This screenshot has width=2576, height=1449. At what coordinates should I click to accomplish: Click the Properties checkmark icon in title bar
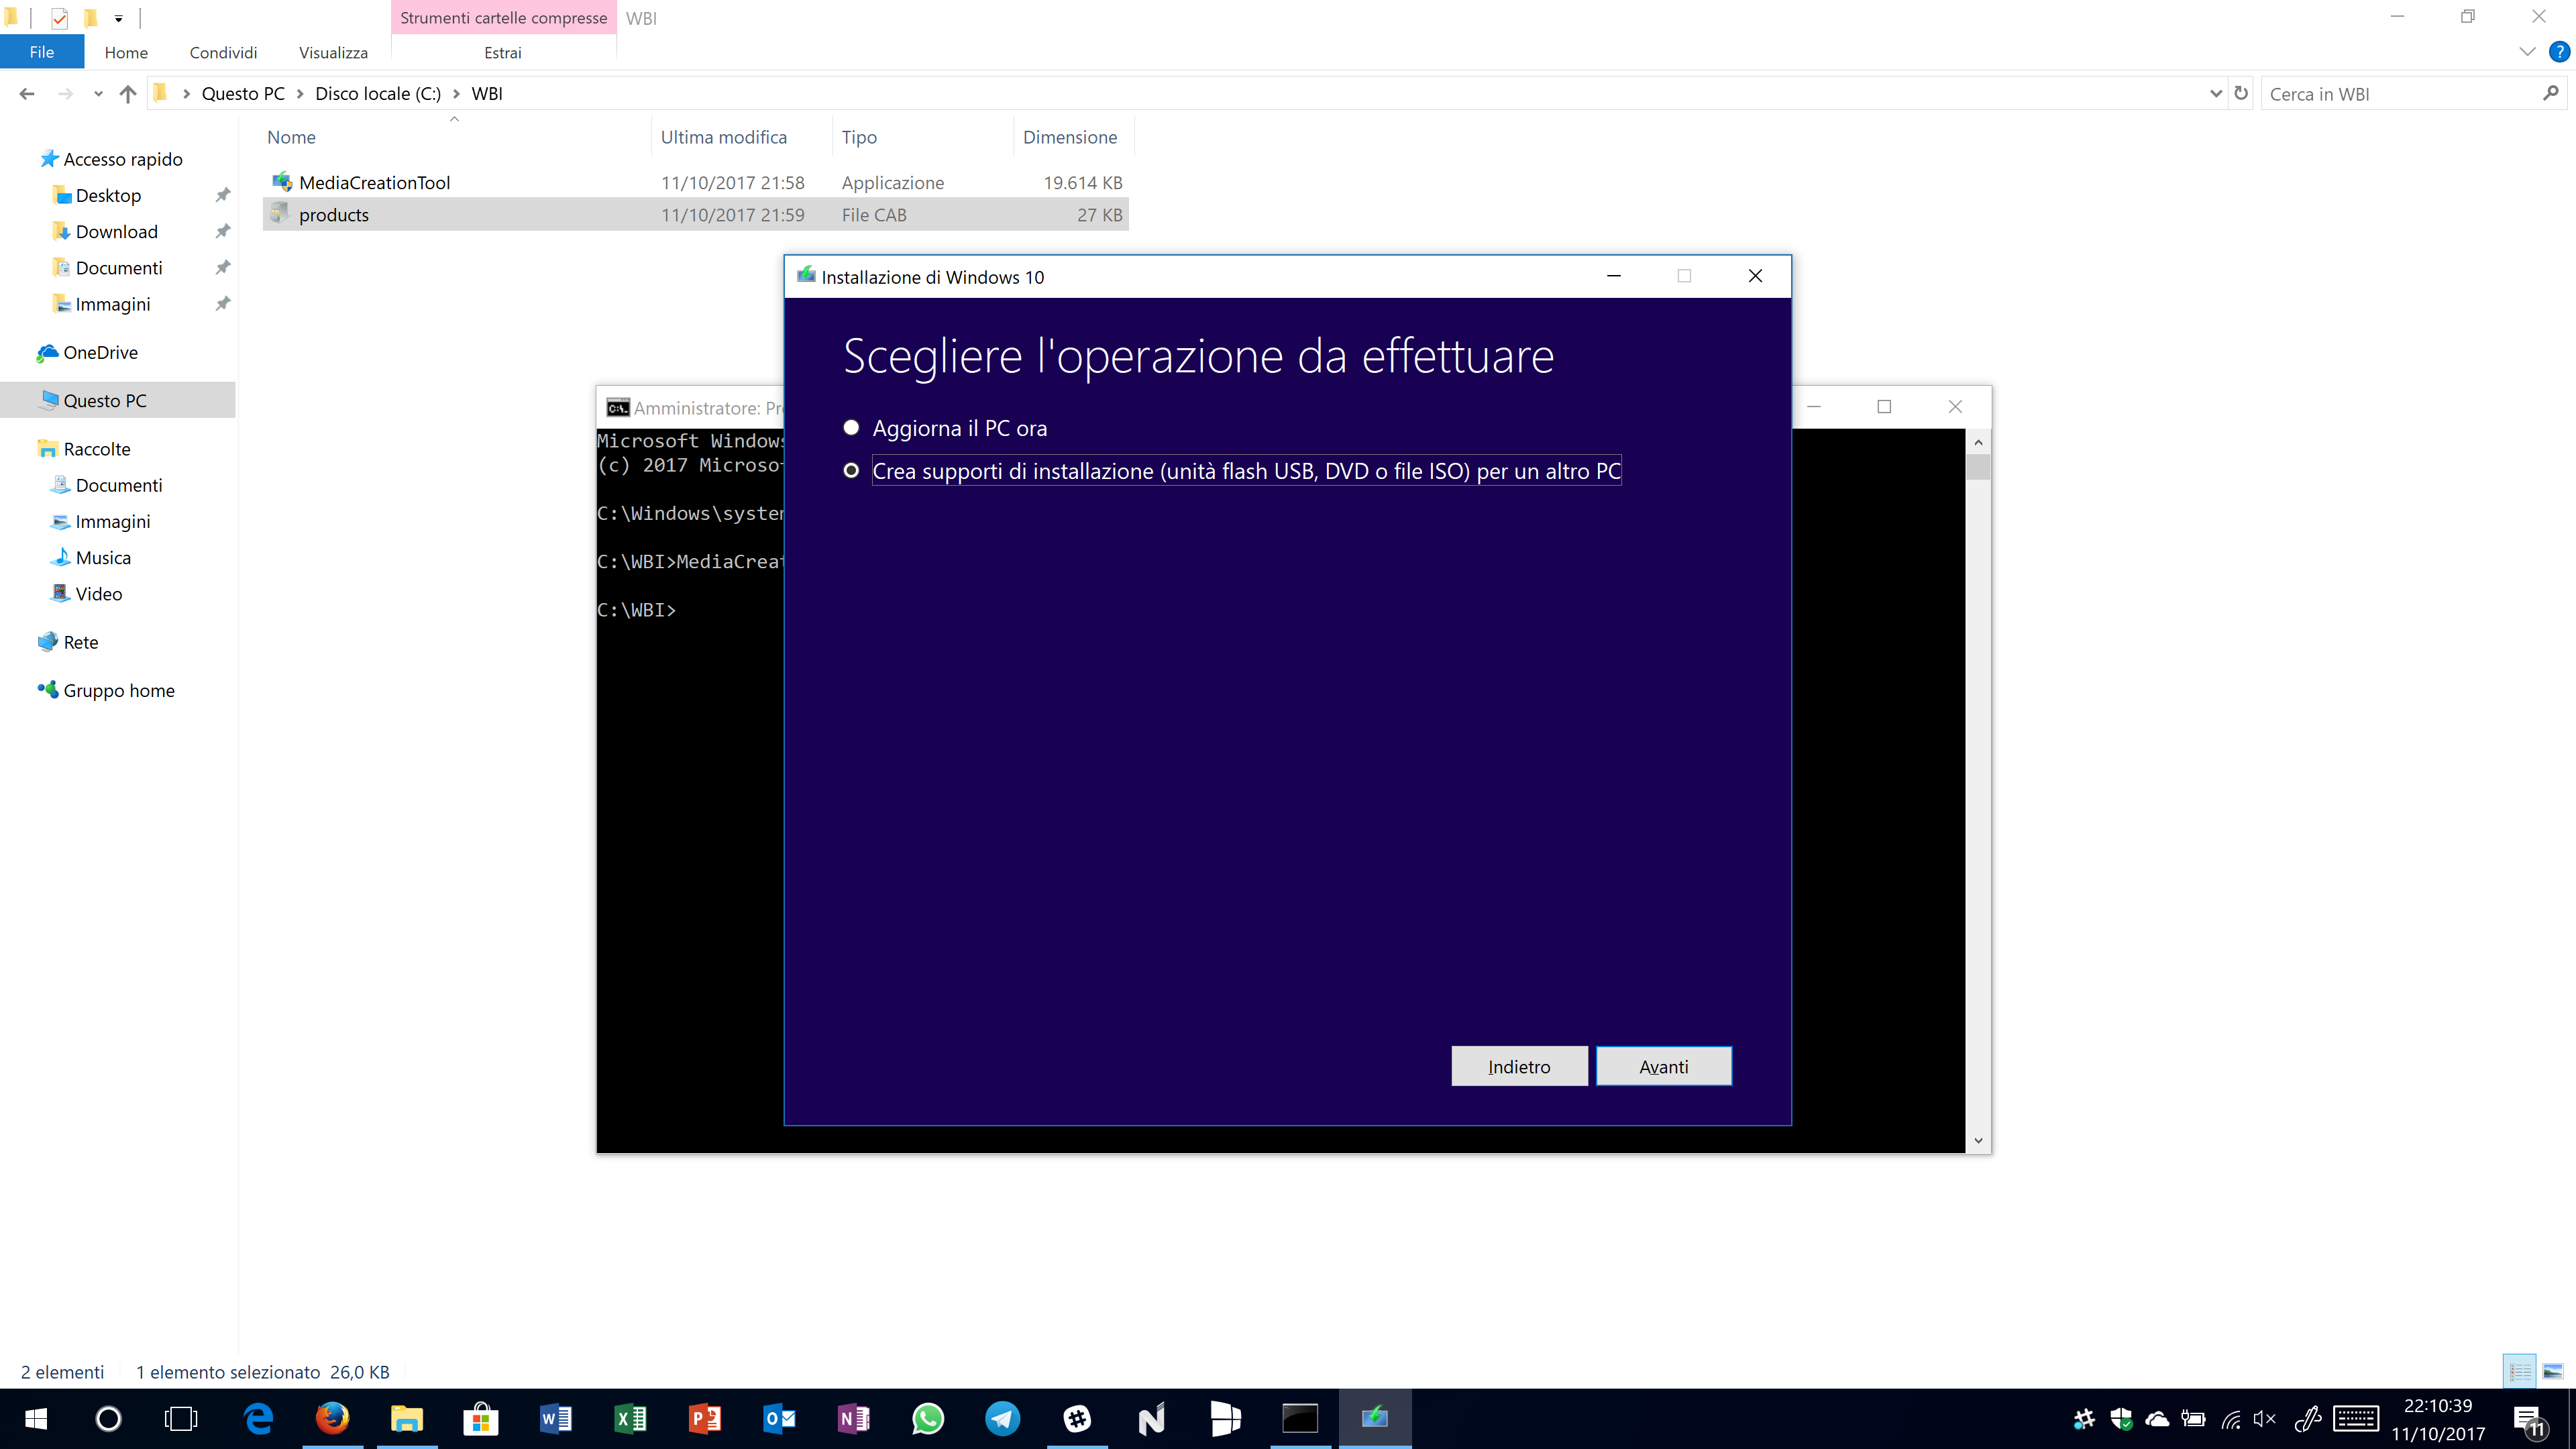click(59, 18)
